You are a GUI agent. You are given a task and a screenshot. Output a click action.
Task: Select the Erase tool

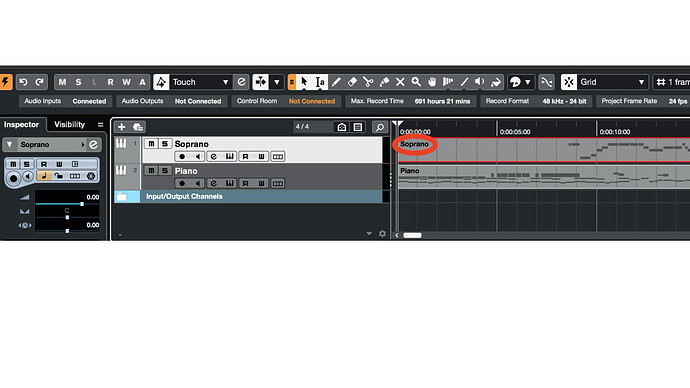pyautogui.click(x=352, y=82)
